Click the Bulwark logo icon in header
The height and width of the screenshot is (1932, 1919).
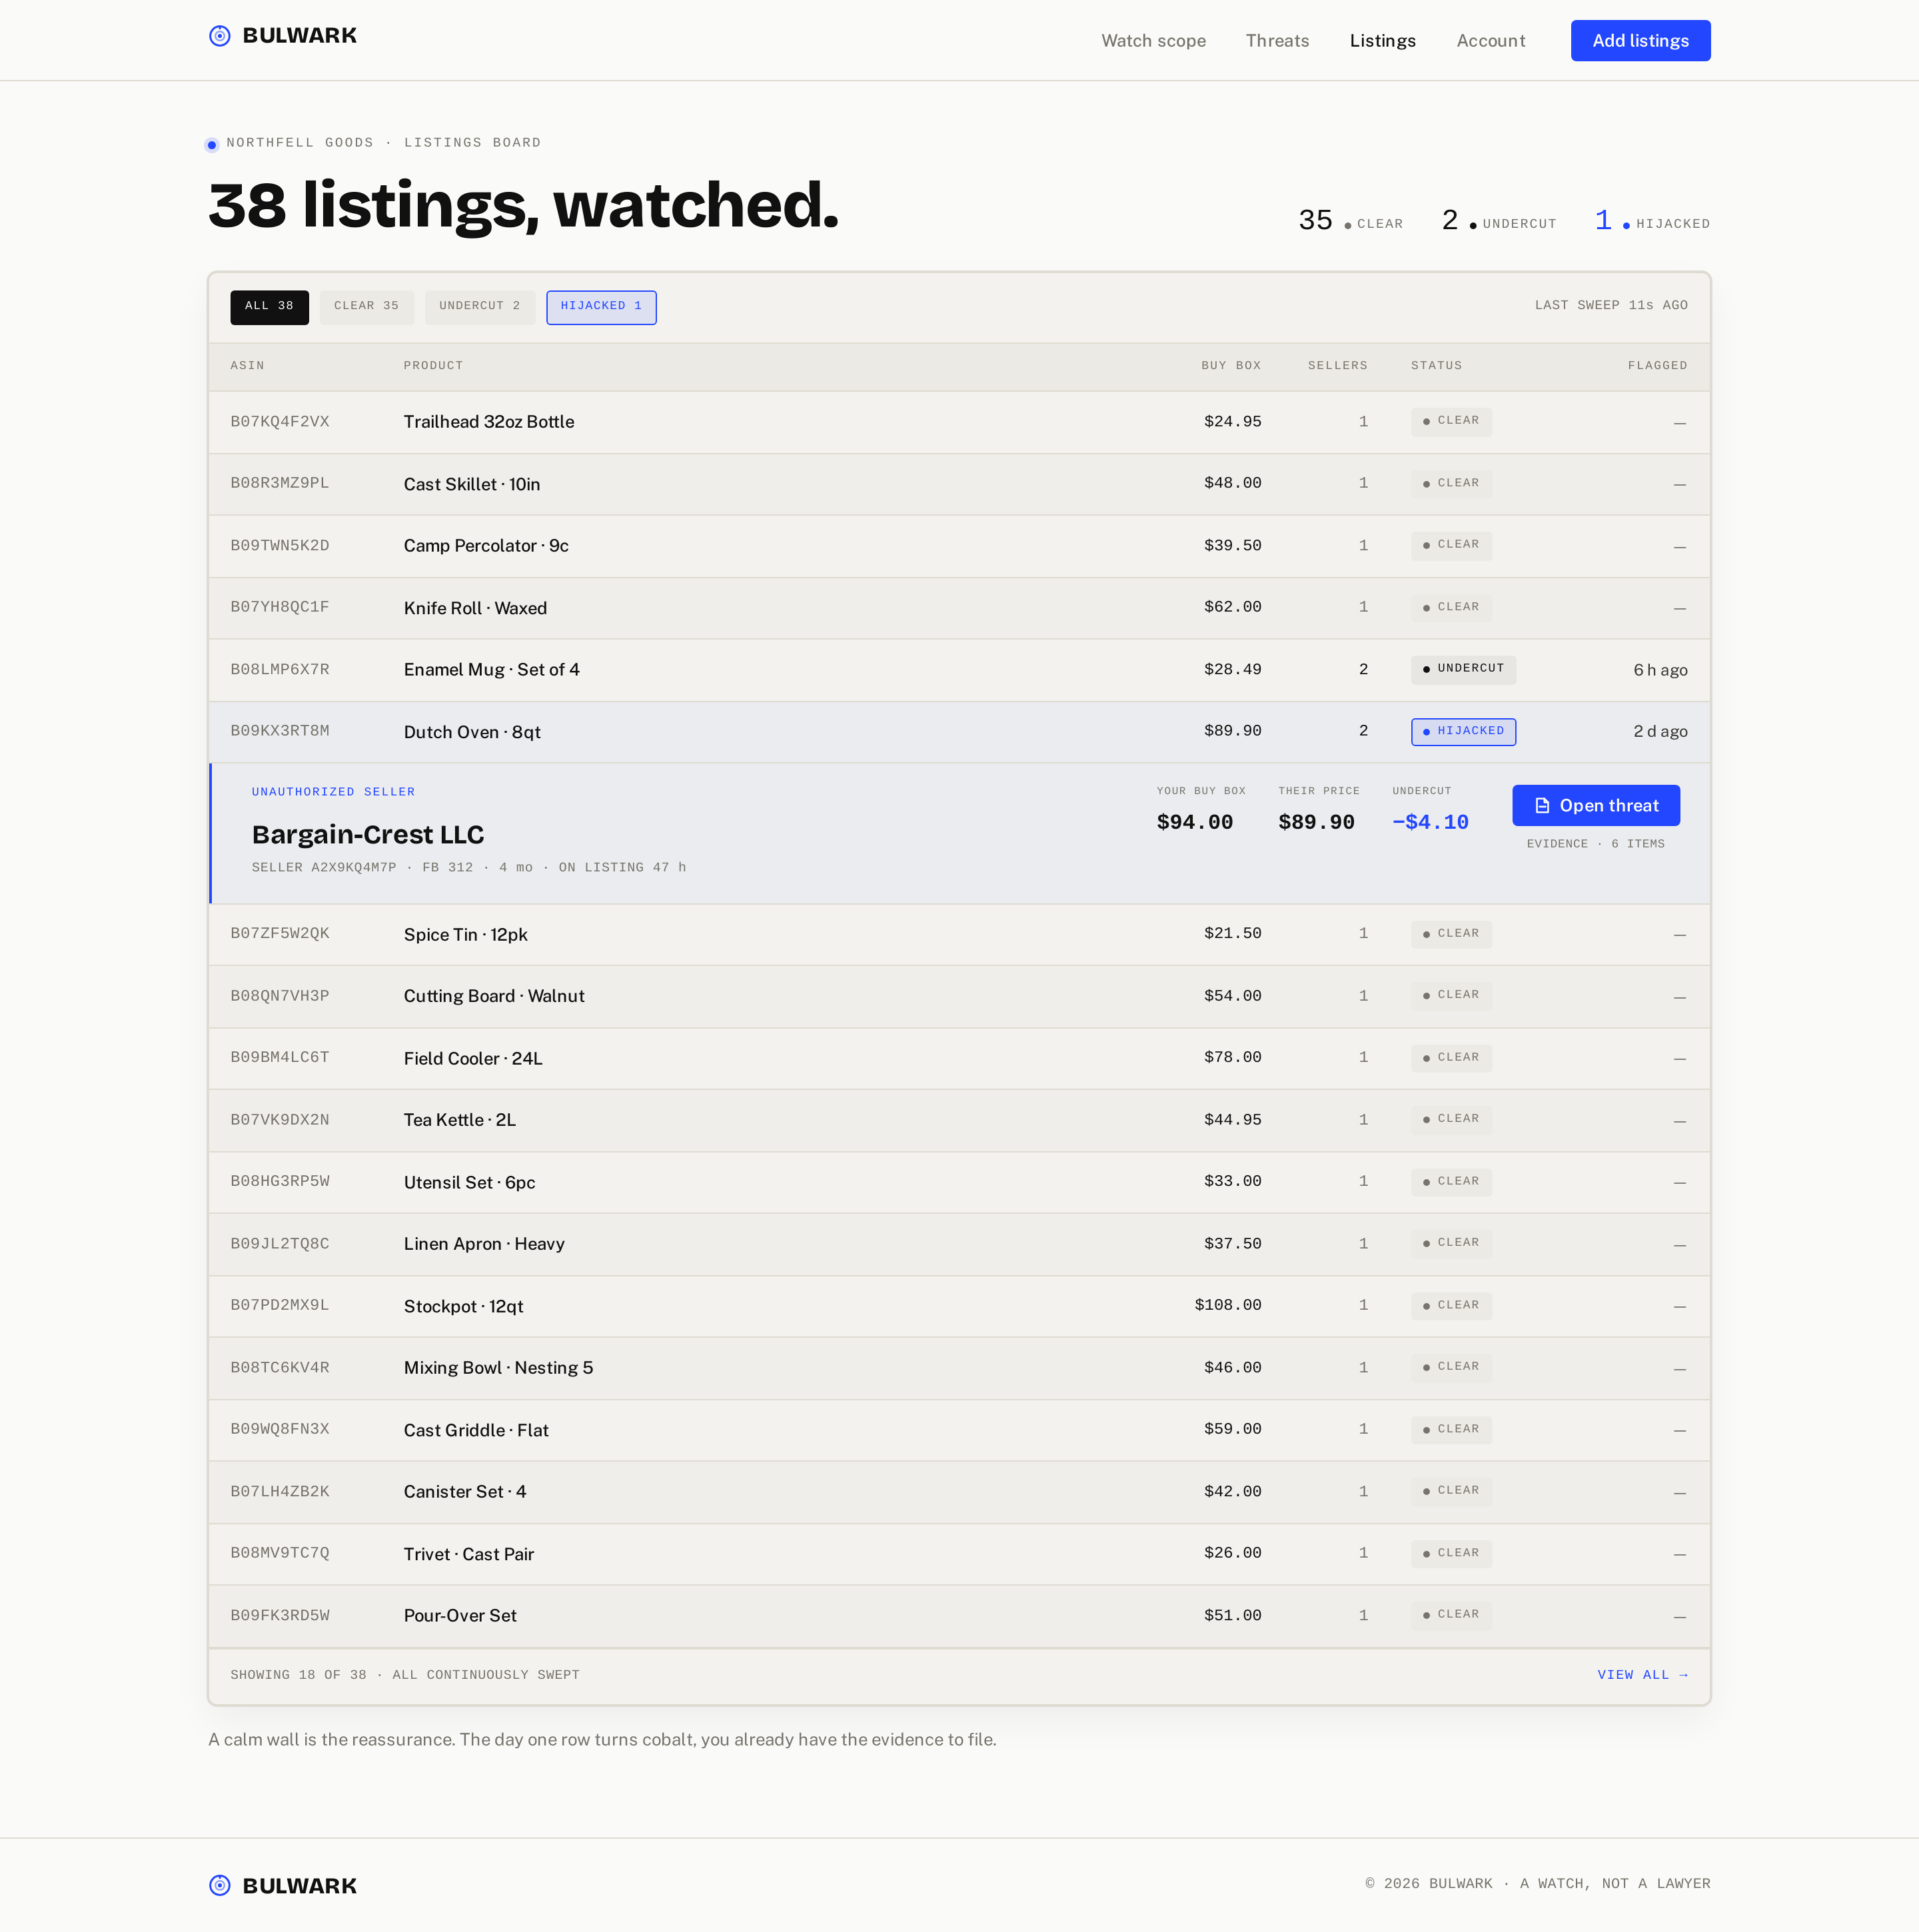pos(220,36)
